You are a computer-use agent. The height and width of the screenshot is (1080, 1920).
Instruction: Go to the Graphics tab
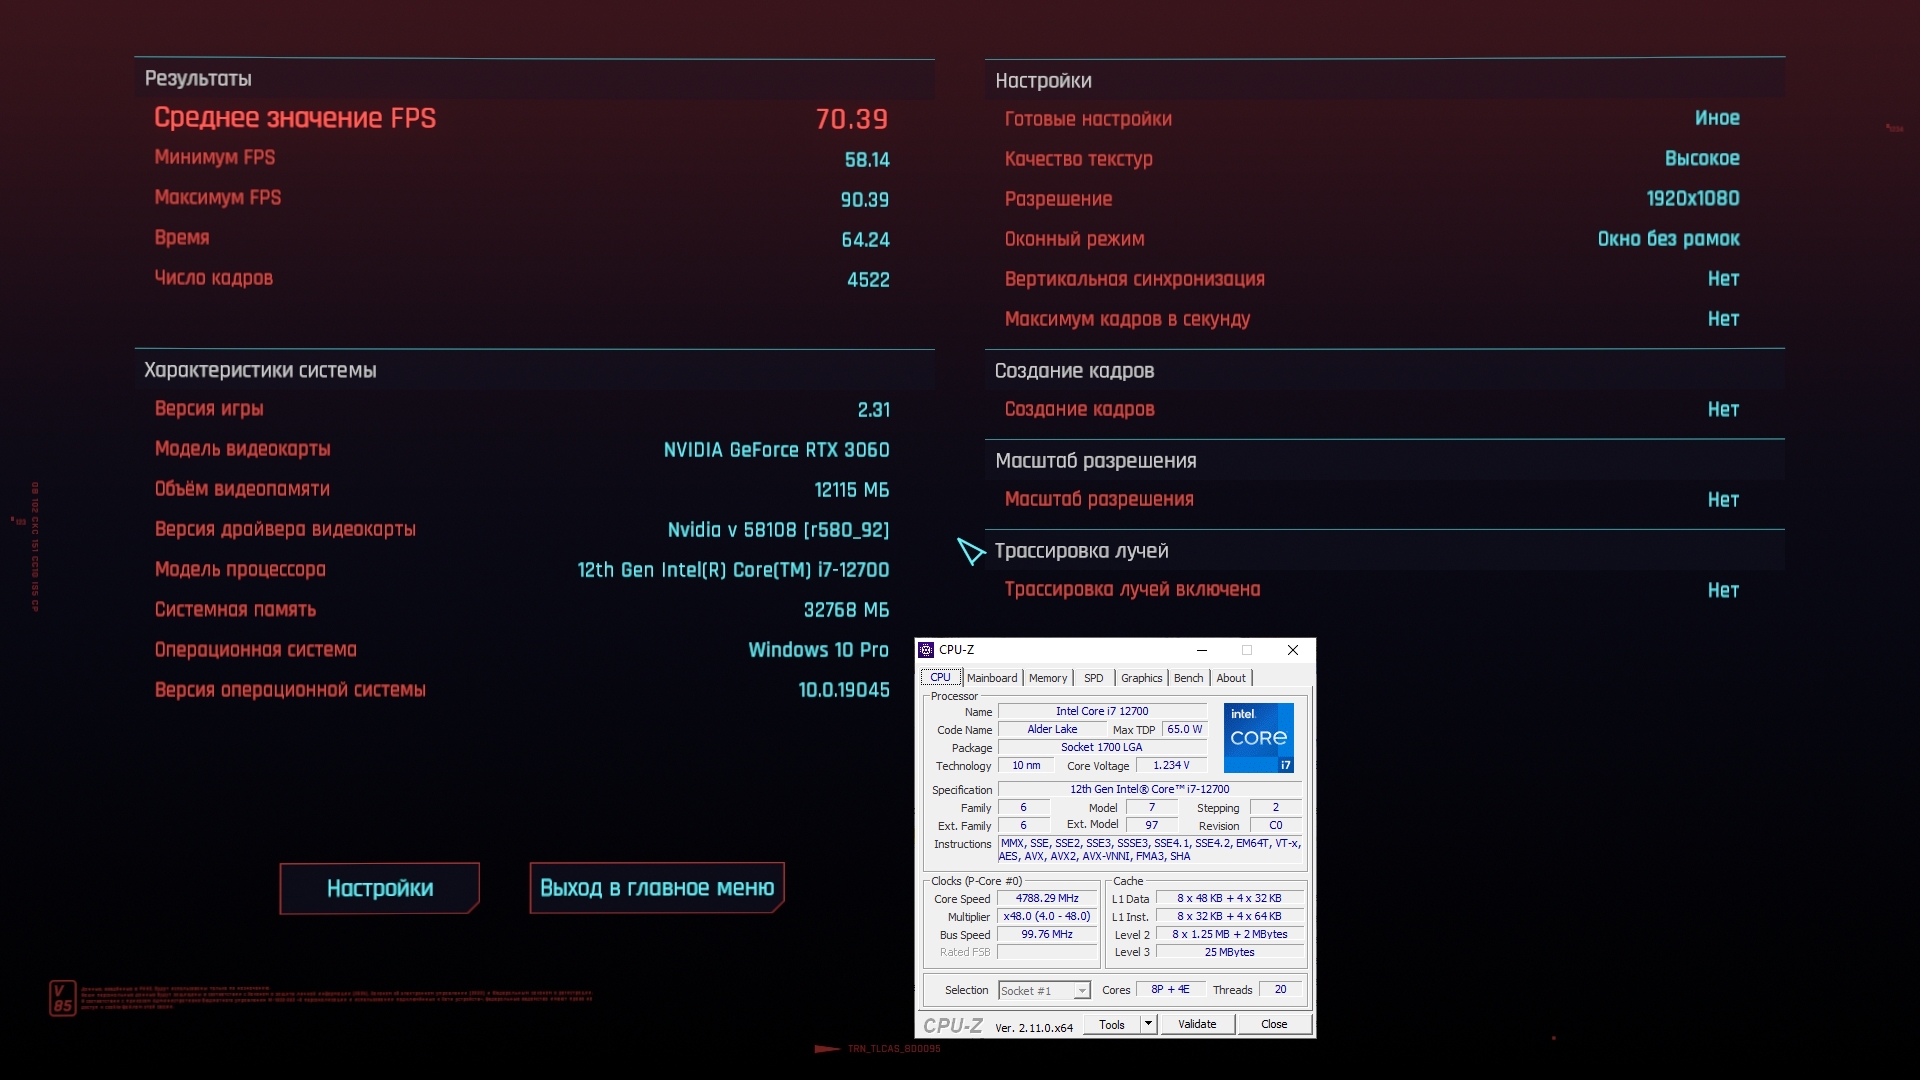coord(1141,678)
